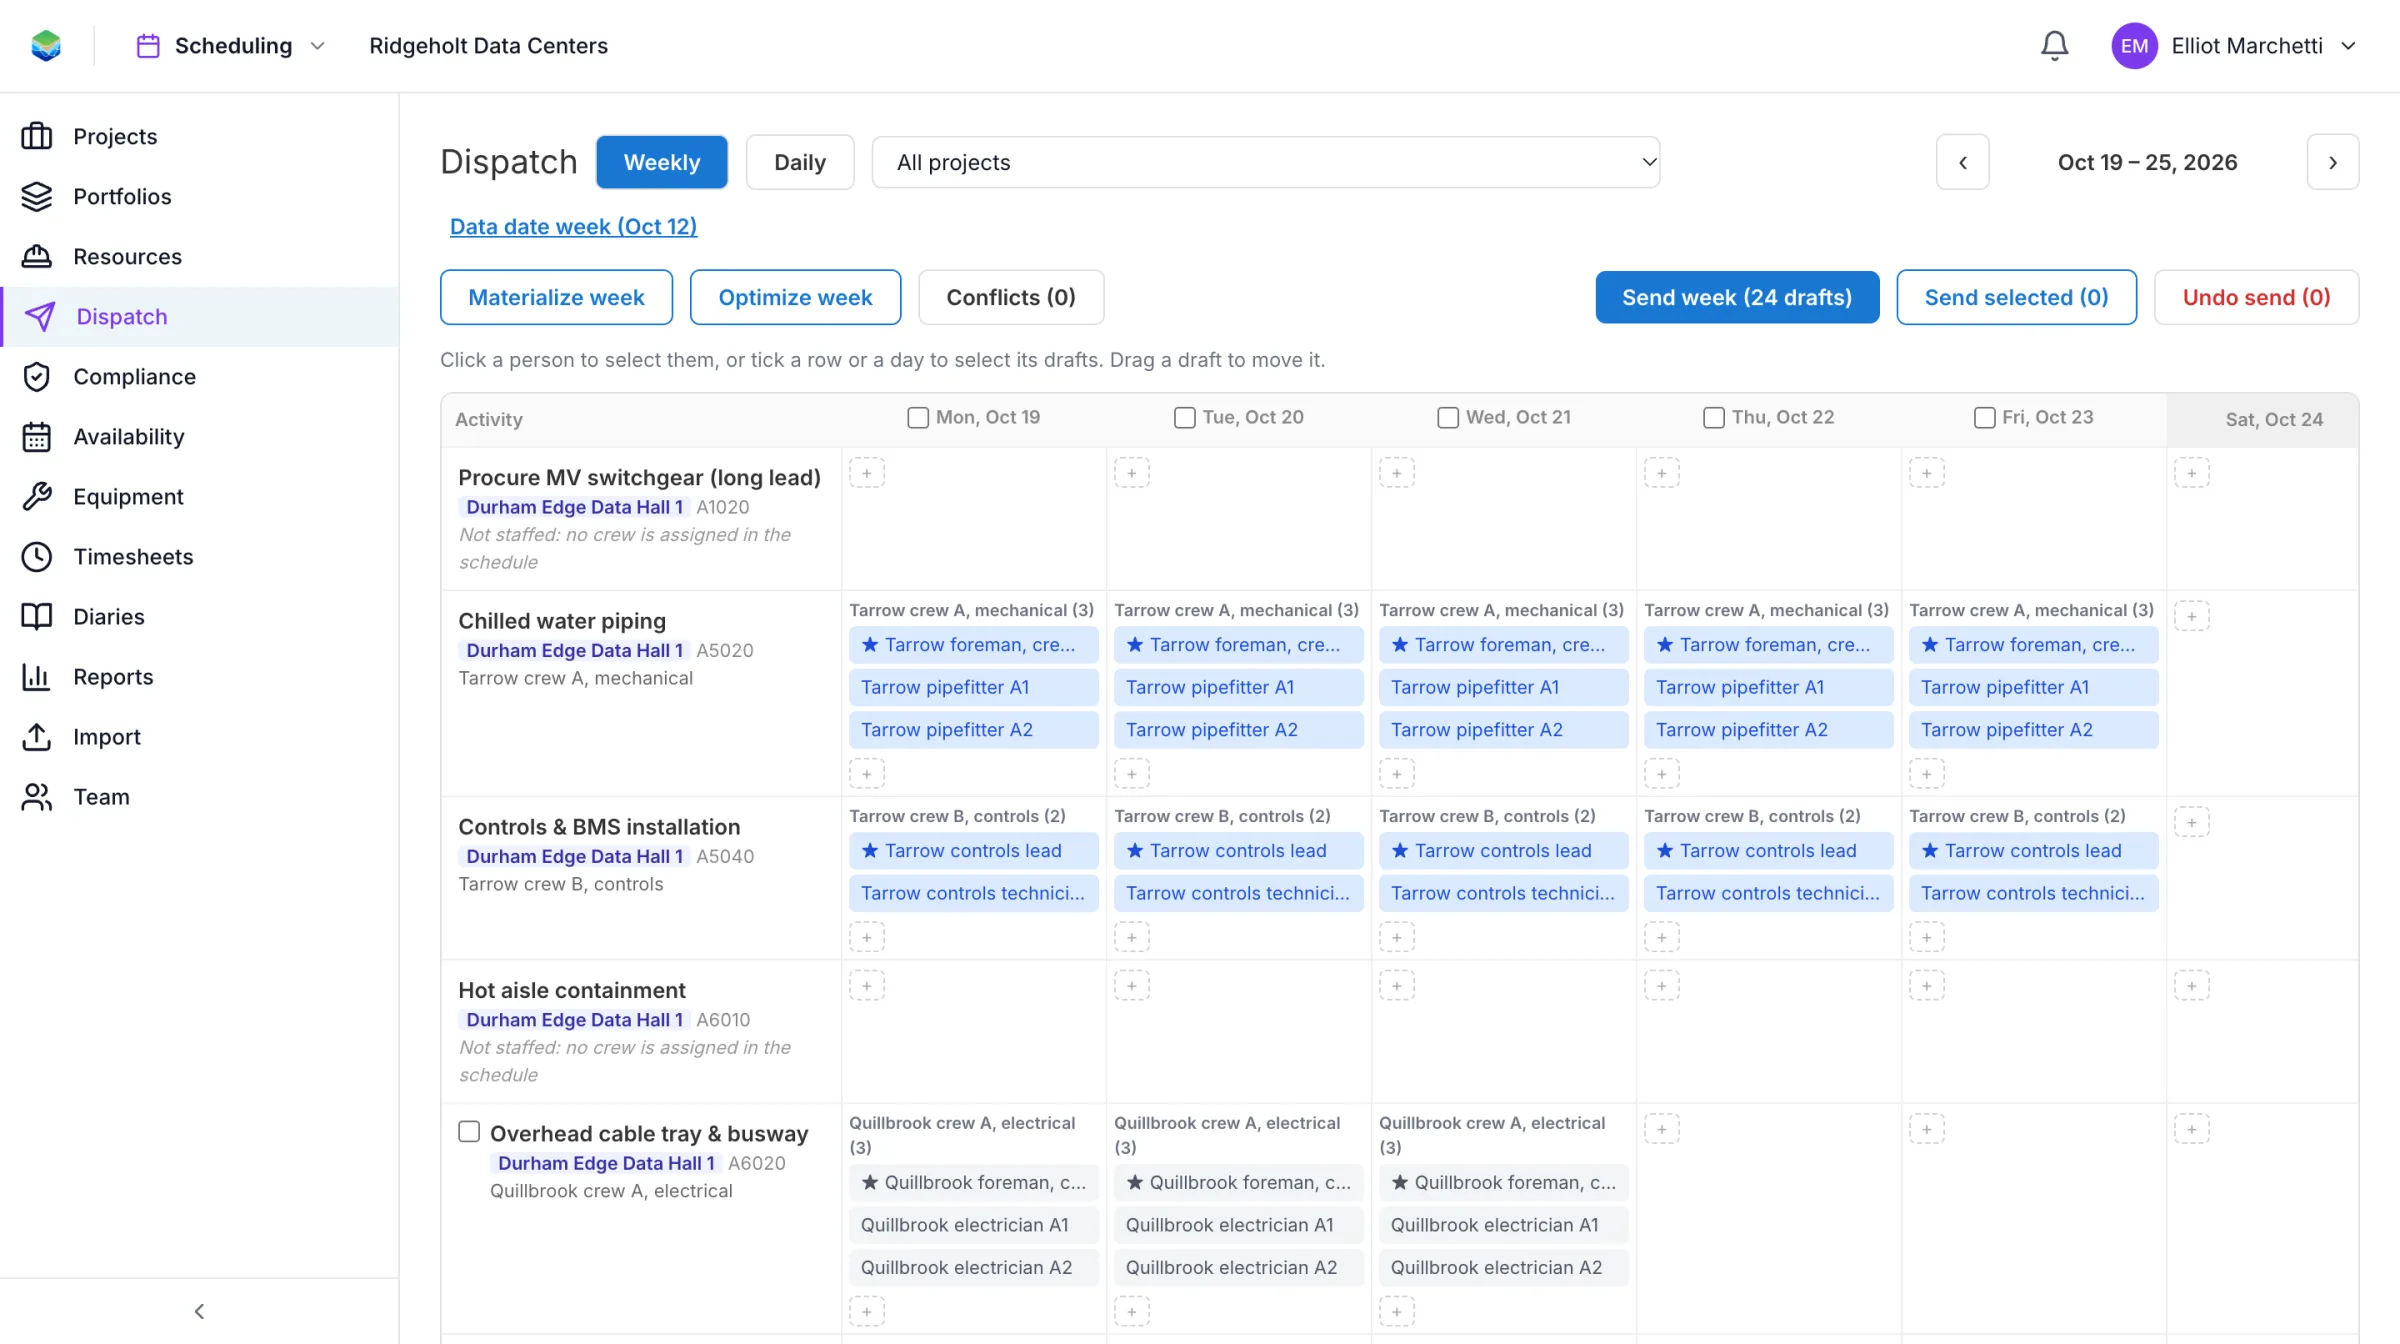Click Materialize week button
Viewport: 2400px width, 1344px height.
(x=556, y=297)
